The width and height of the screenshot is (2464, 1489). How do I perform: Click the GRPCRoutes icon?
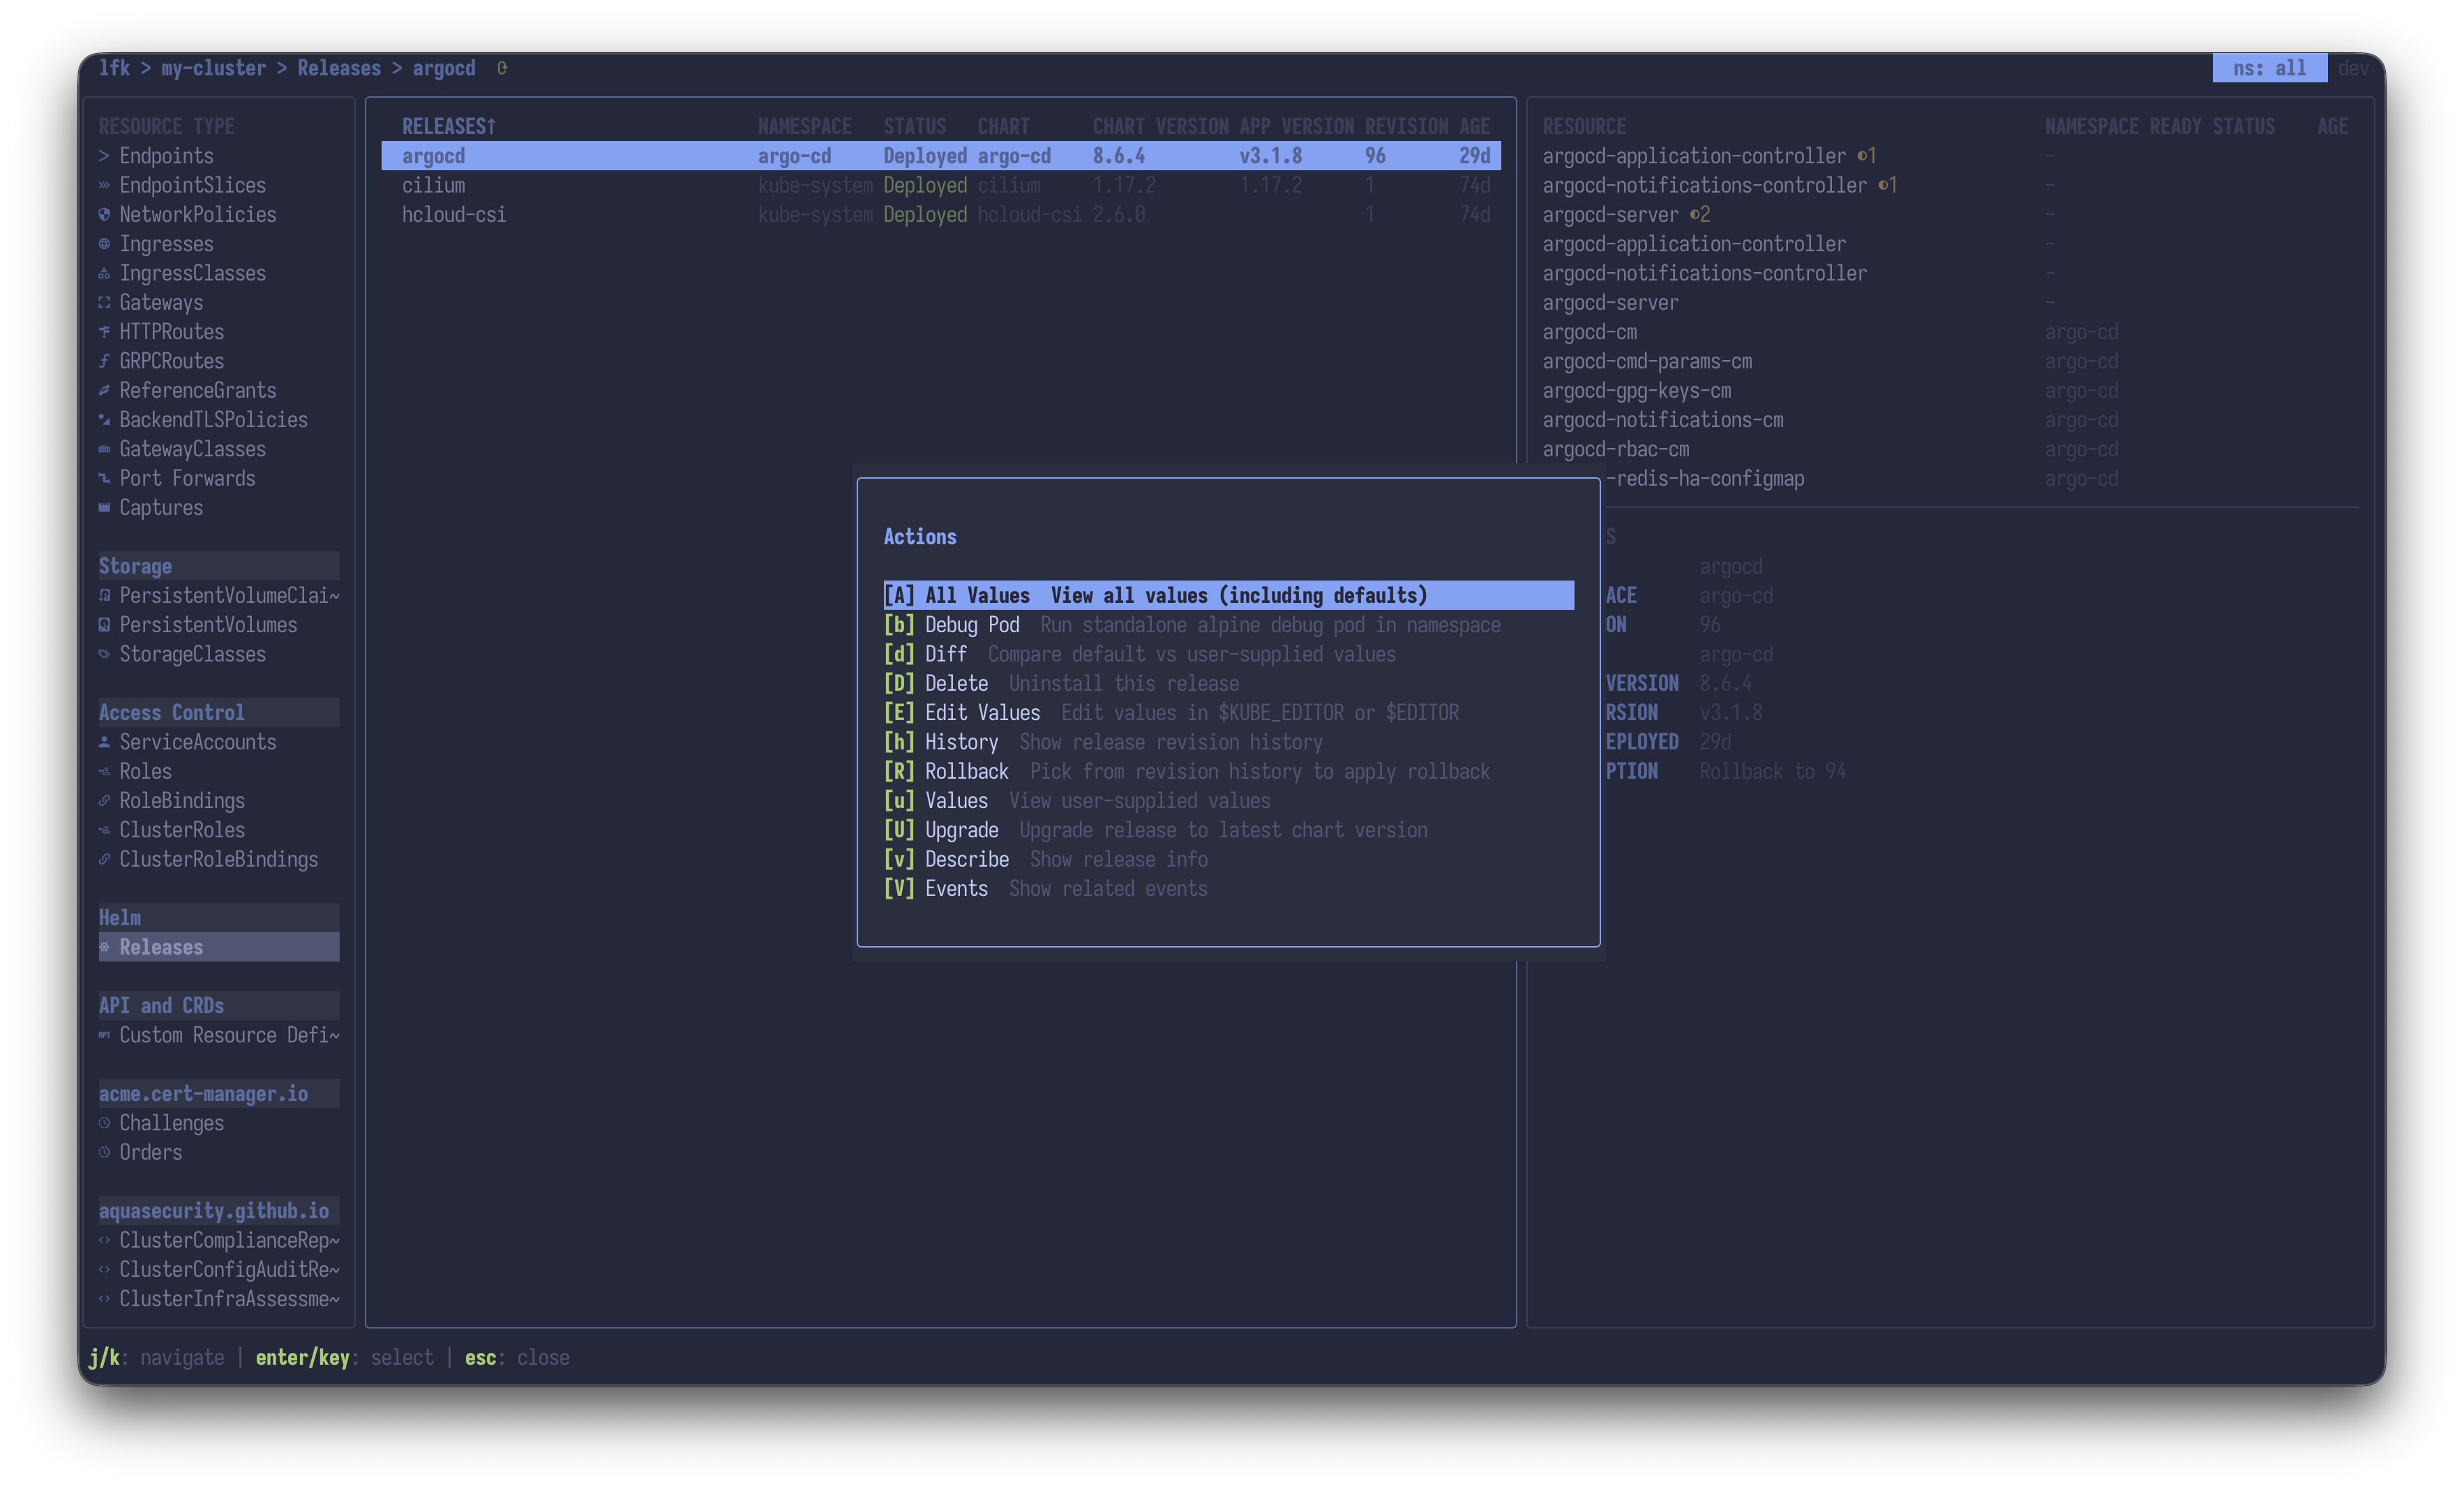(104, 361)
